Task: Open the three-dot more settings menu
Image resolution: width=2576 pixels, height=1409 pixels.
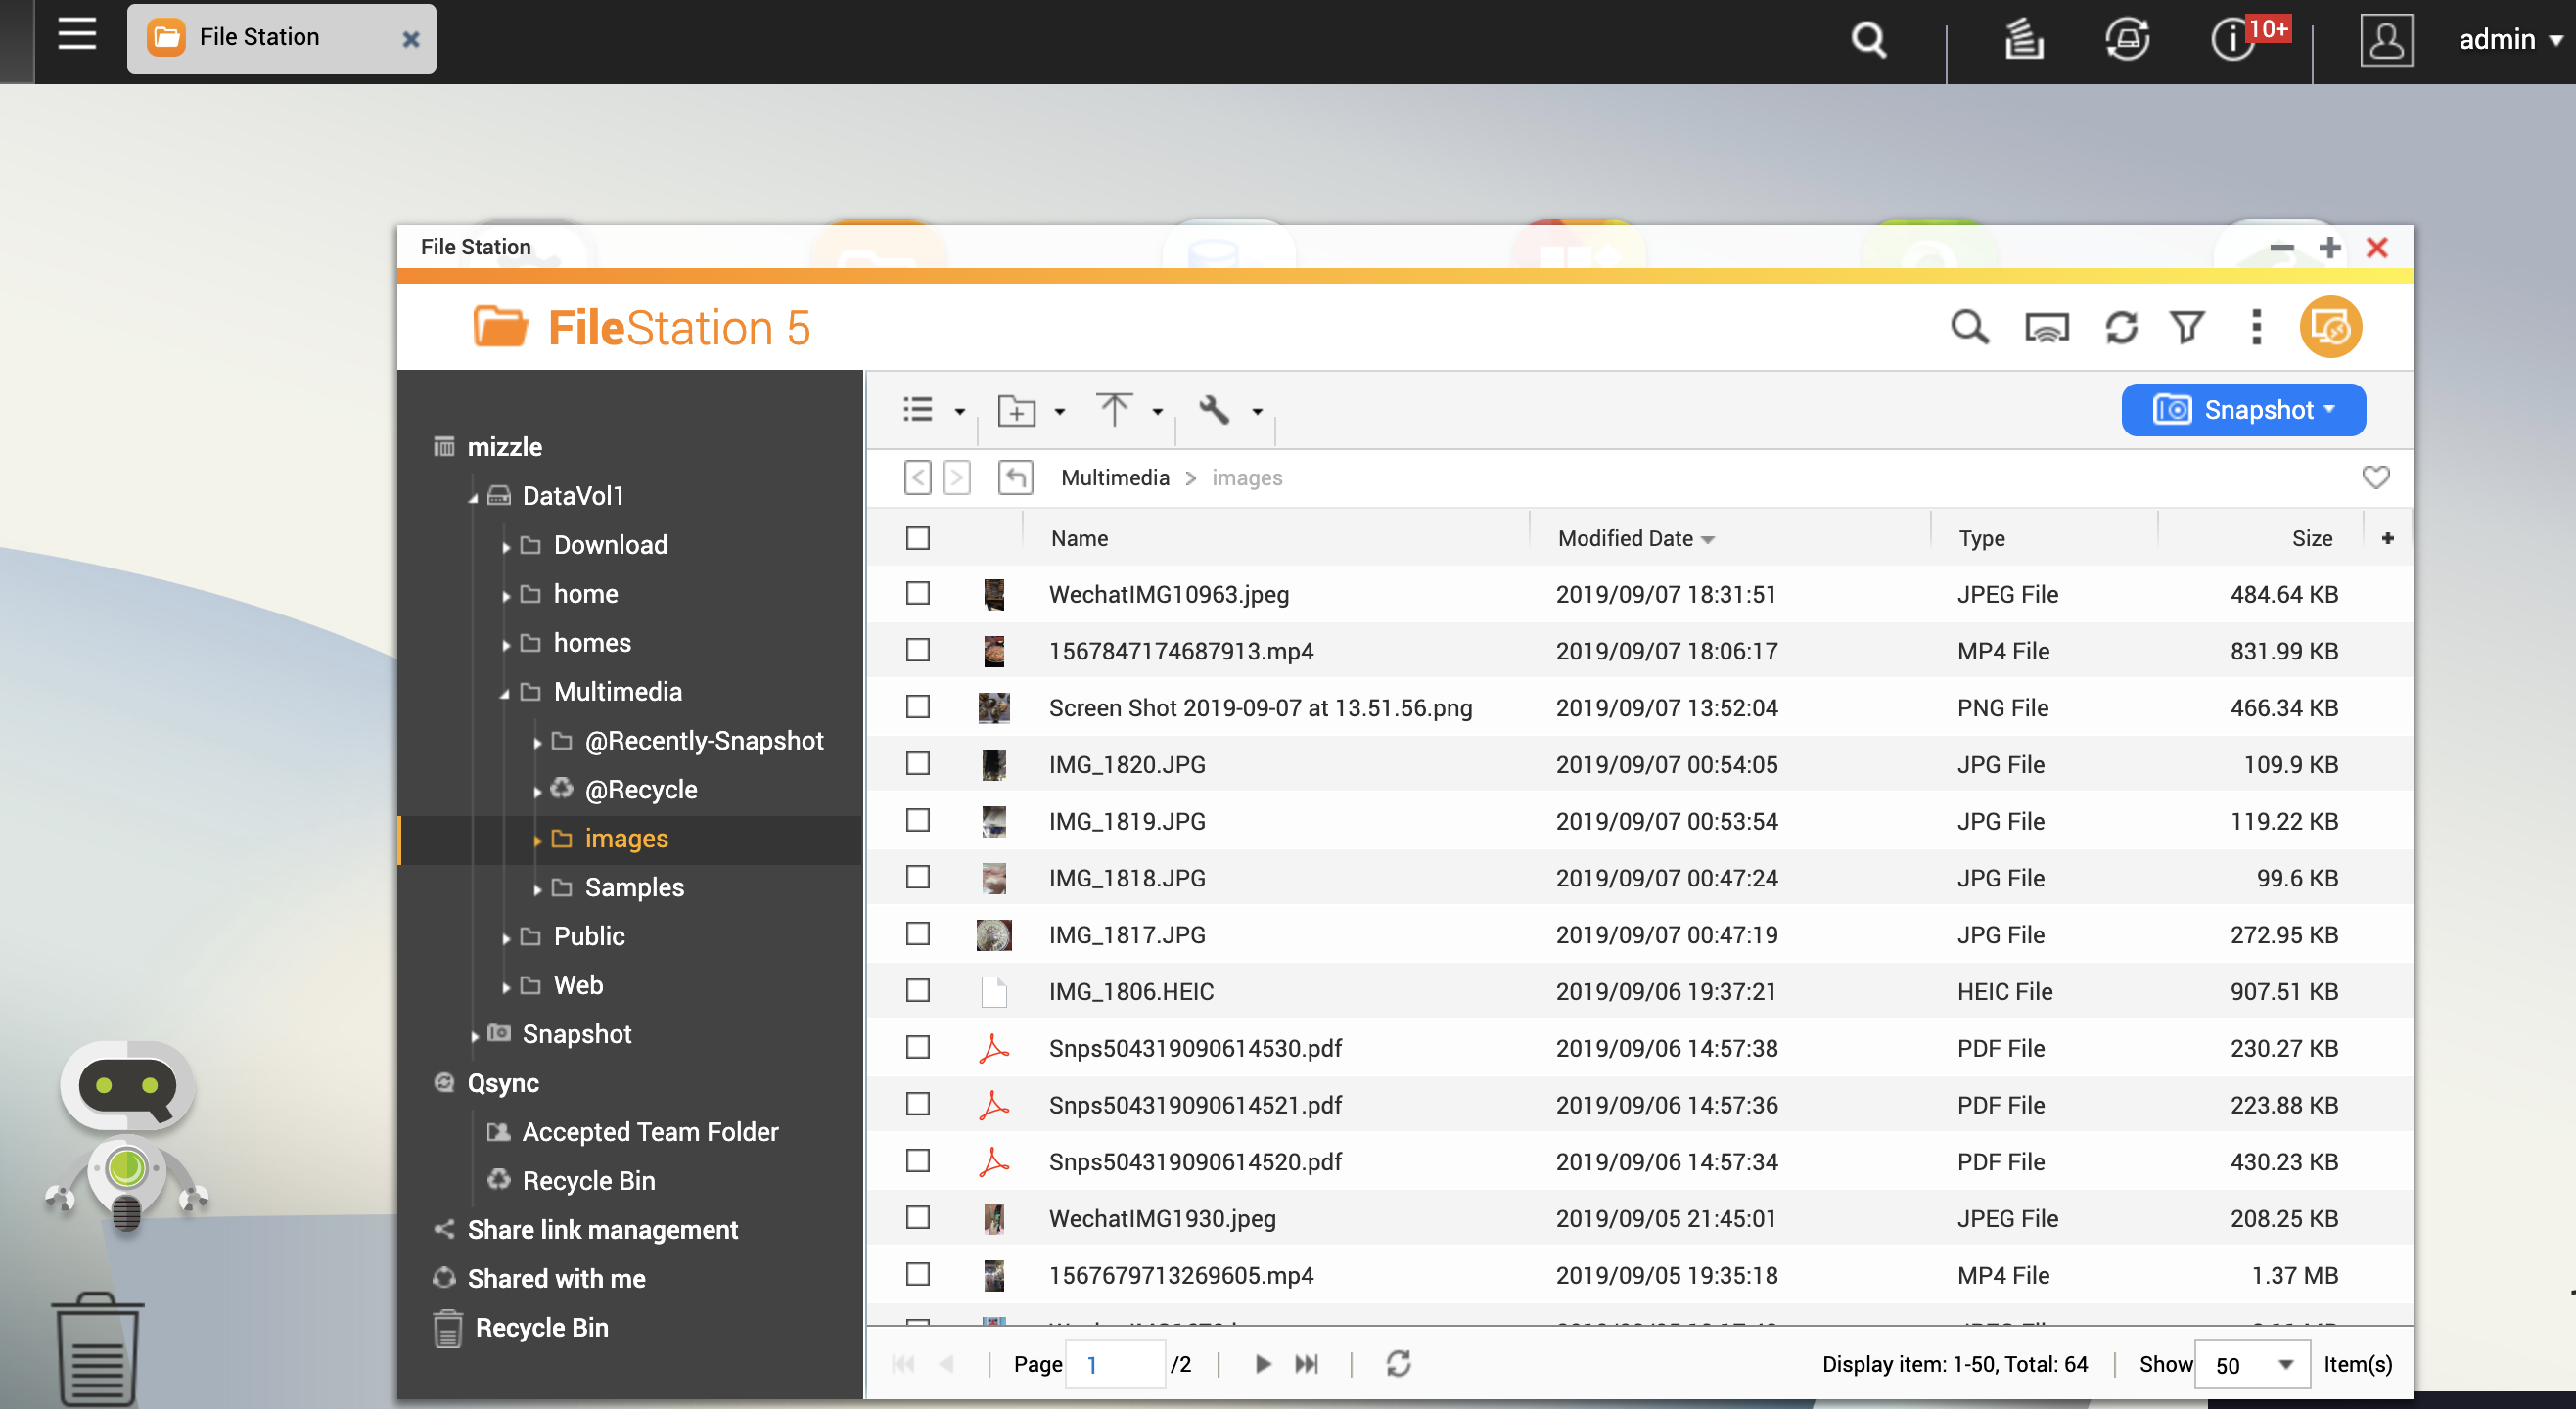Action: click(2256, 327)
